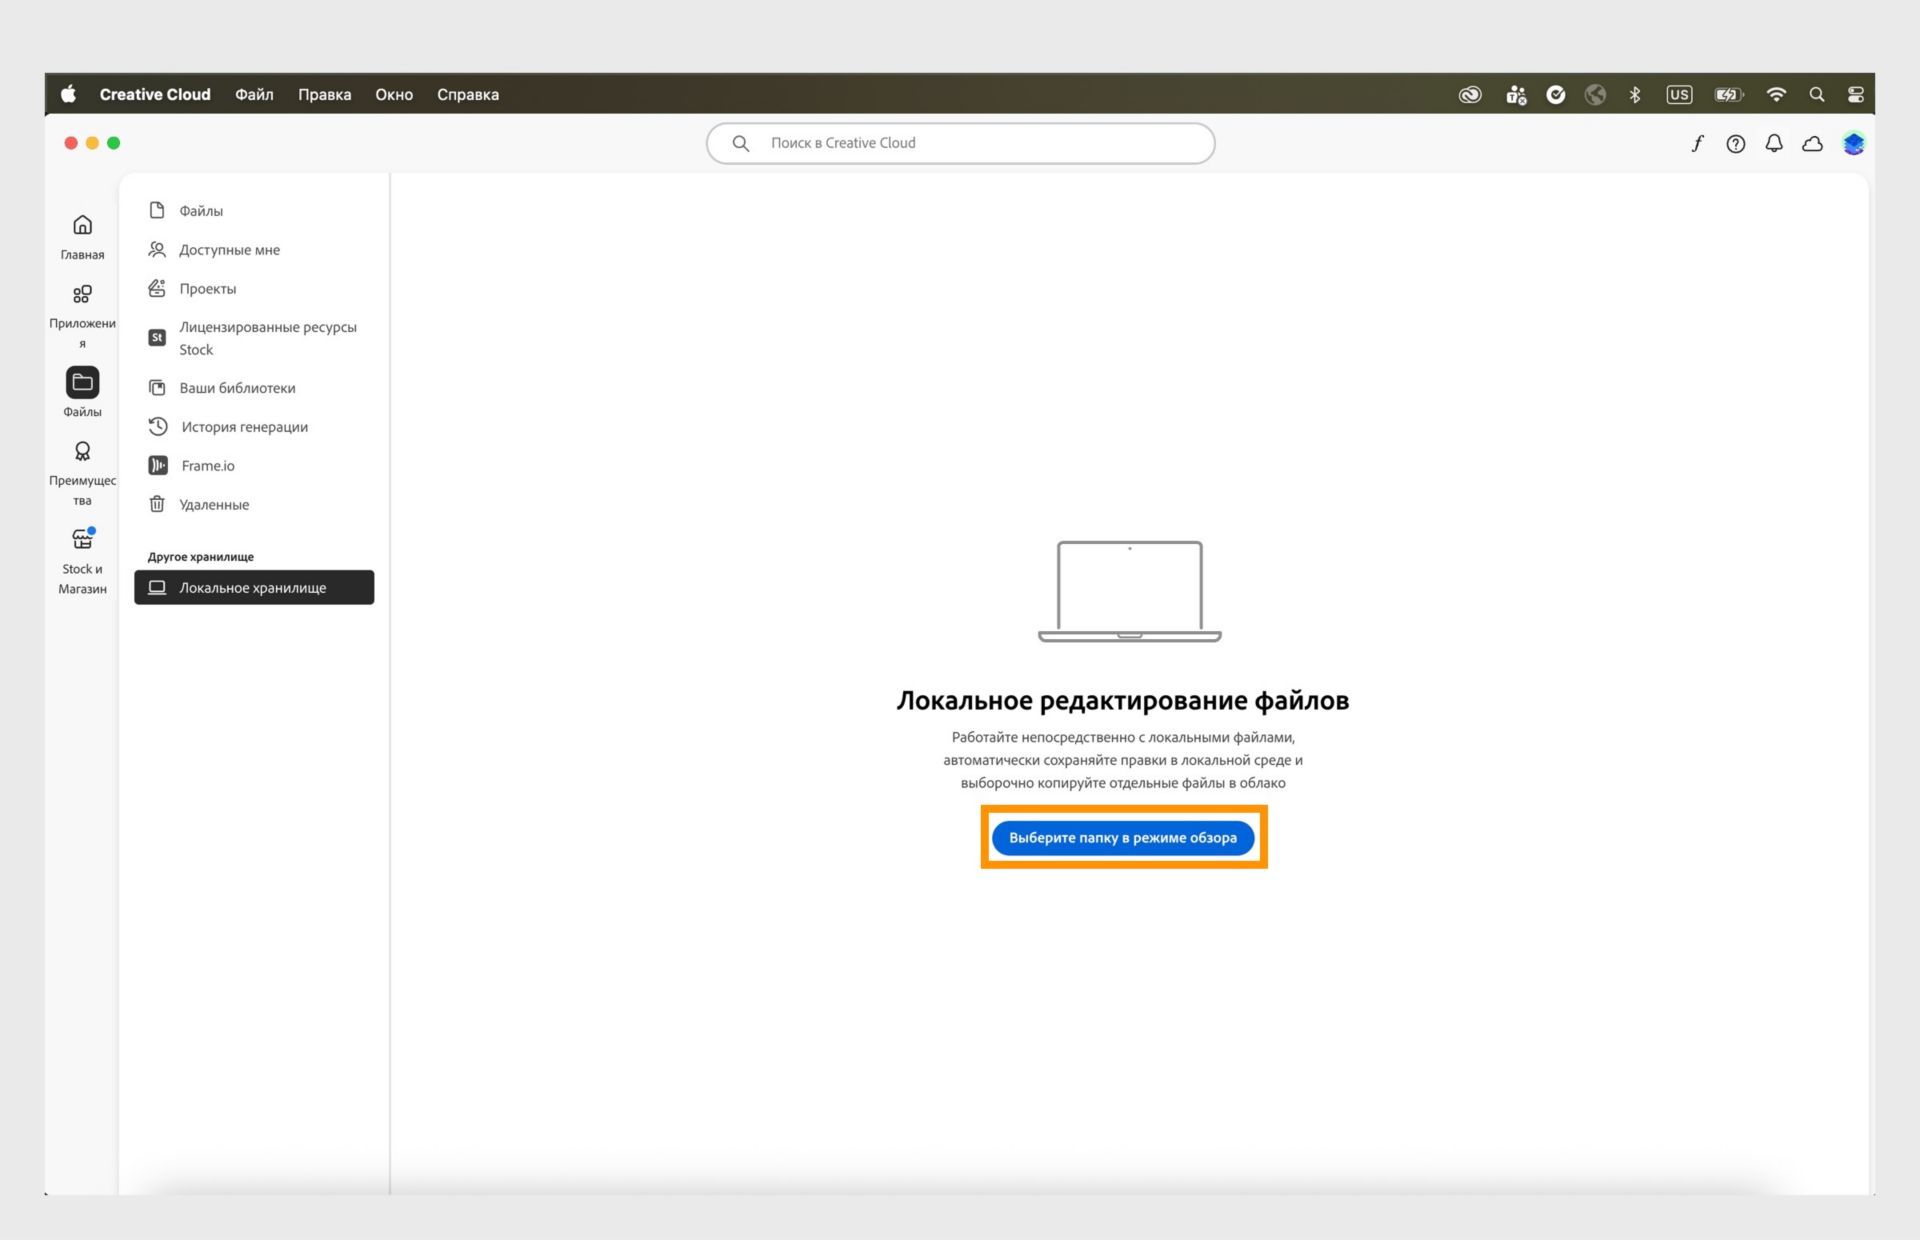Open the Приложения apps icon
The height and width of the screenshot is (1240, 1920).
82,294
